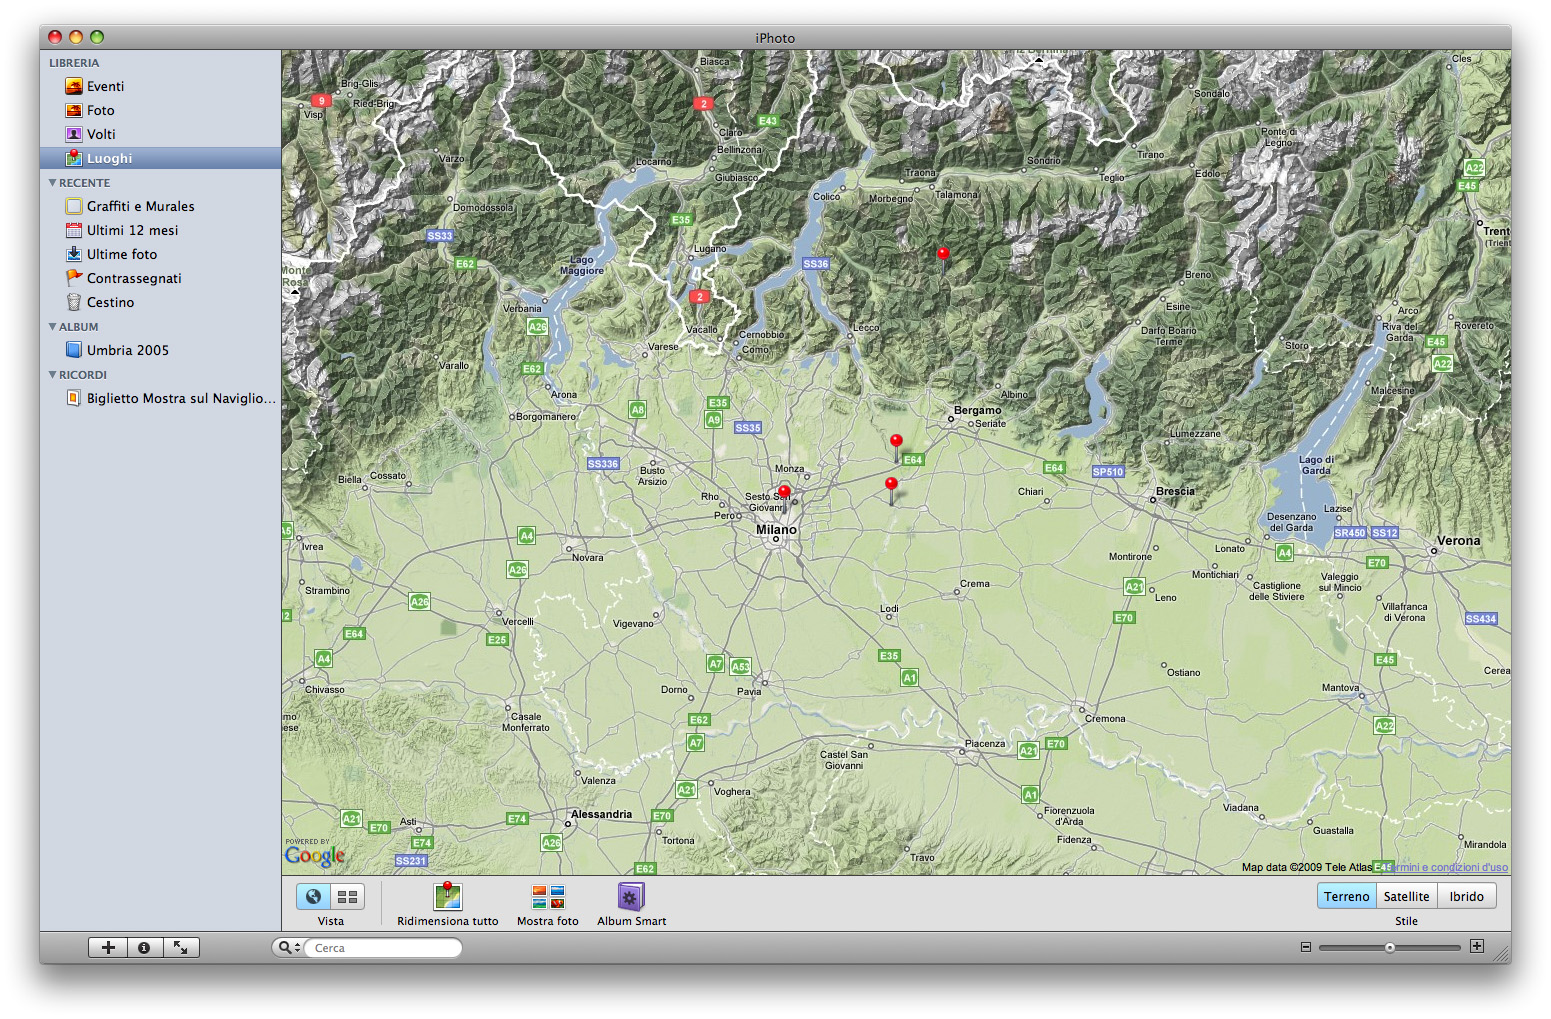1551x1019 pixels.
Task: Open search options magnifier dropdown
Action: [x=289, y=947]
